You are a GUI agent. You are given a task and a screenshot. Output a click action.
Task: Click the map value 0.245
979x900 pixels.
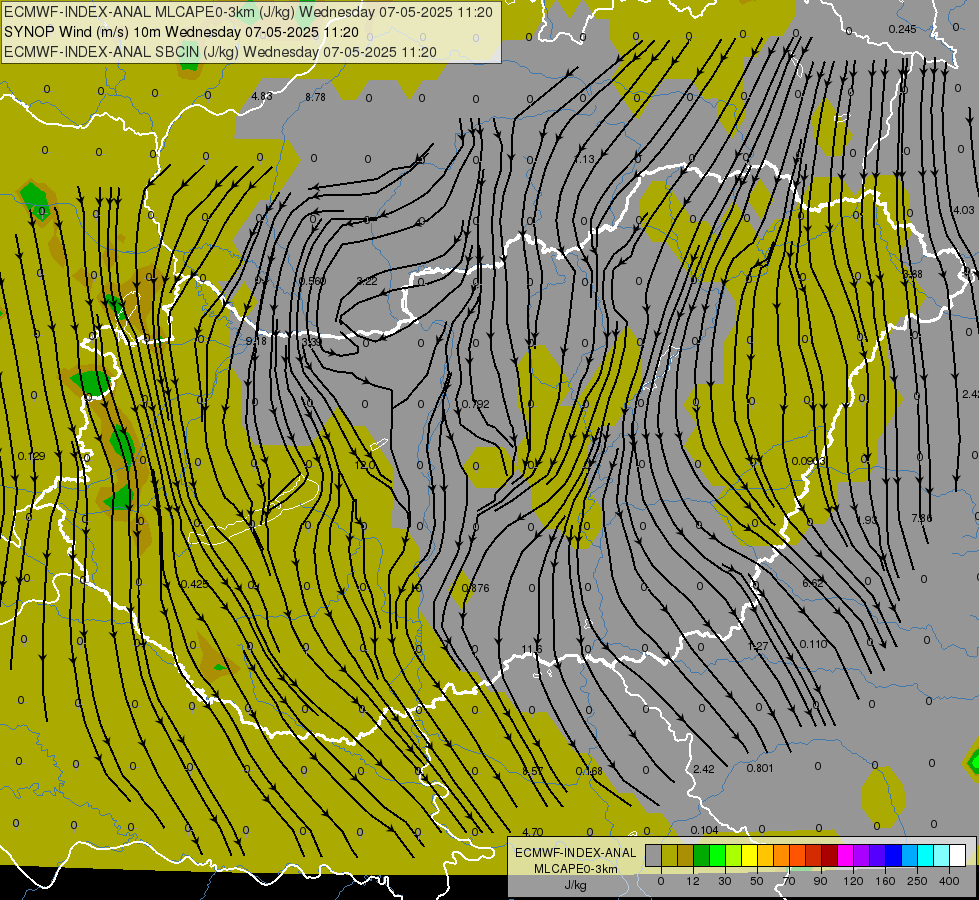(x=902, y=29)
